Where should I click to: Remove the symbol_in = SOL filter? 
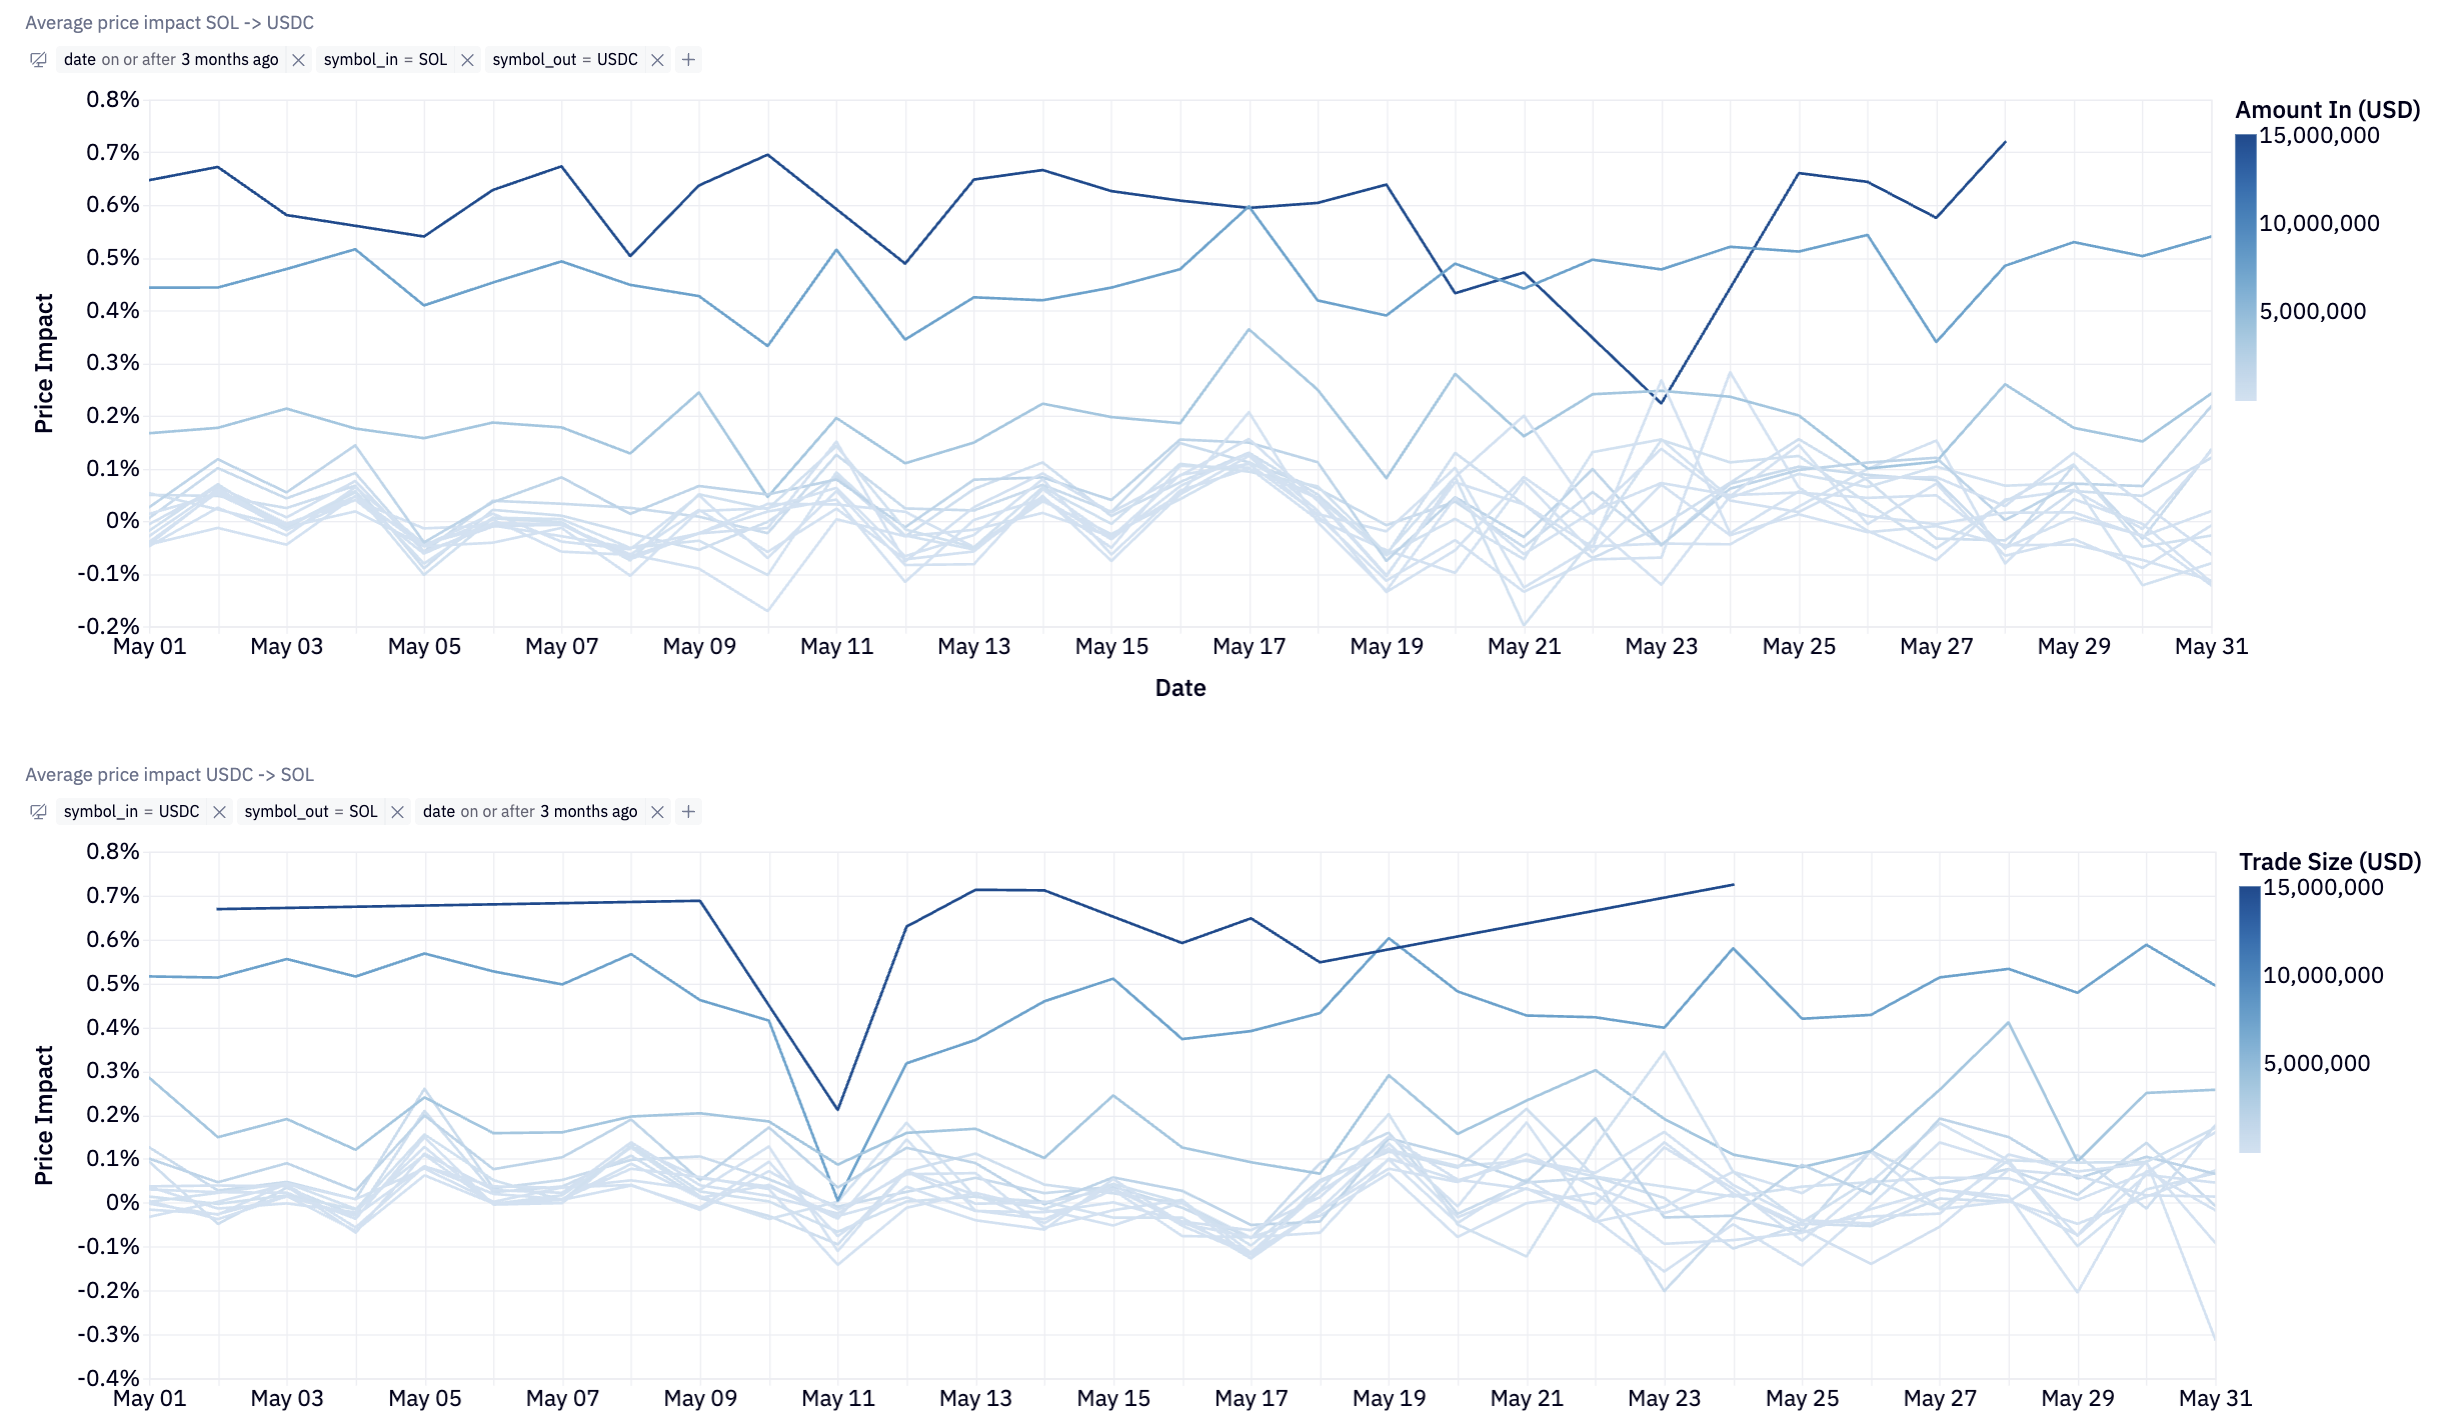pos(467,60)
